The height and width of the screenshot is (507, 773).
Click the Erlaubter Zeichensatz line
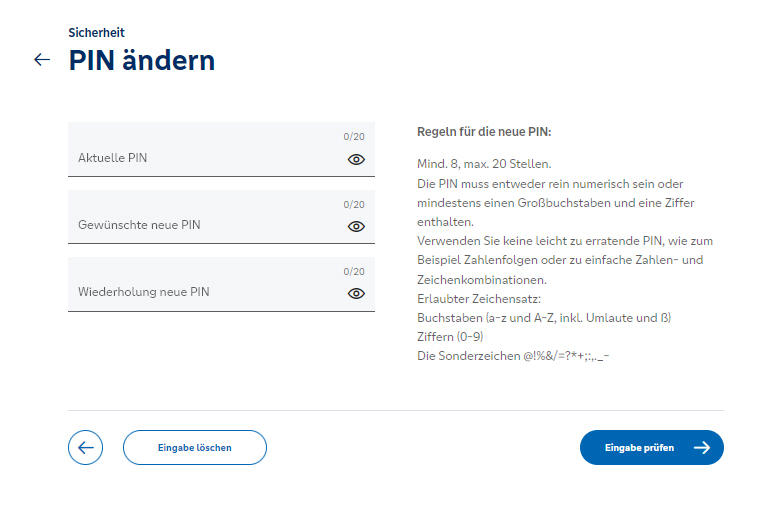[x=479, y=298]
